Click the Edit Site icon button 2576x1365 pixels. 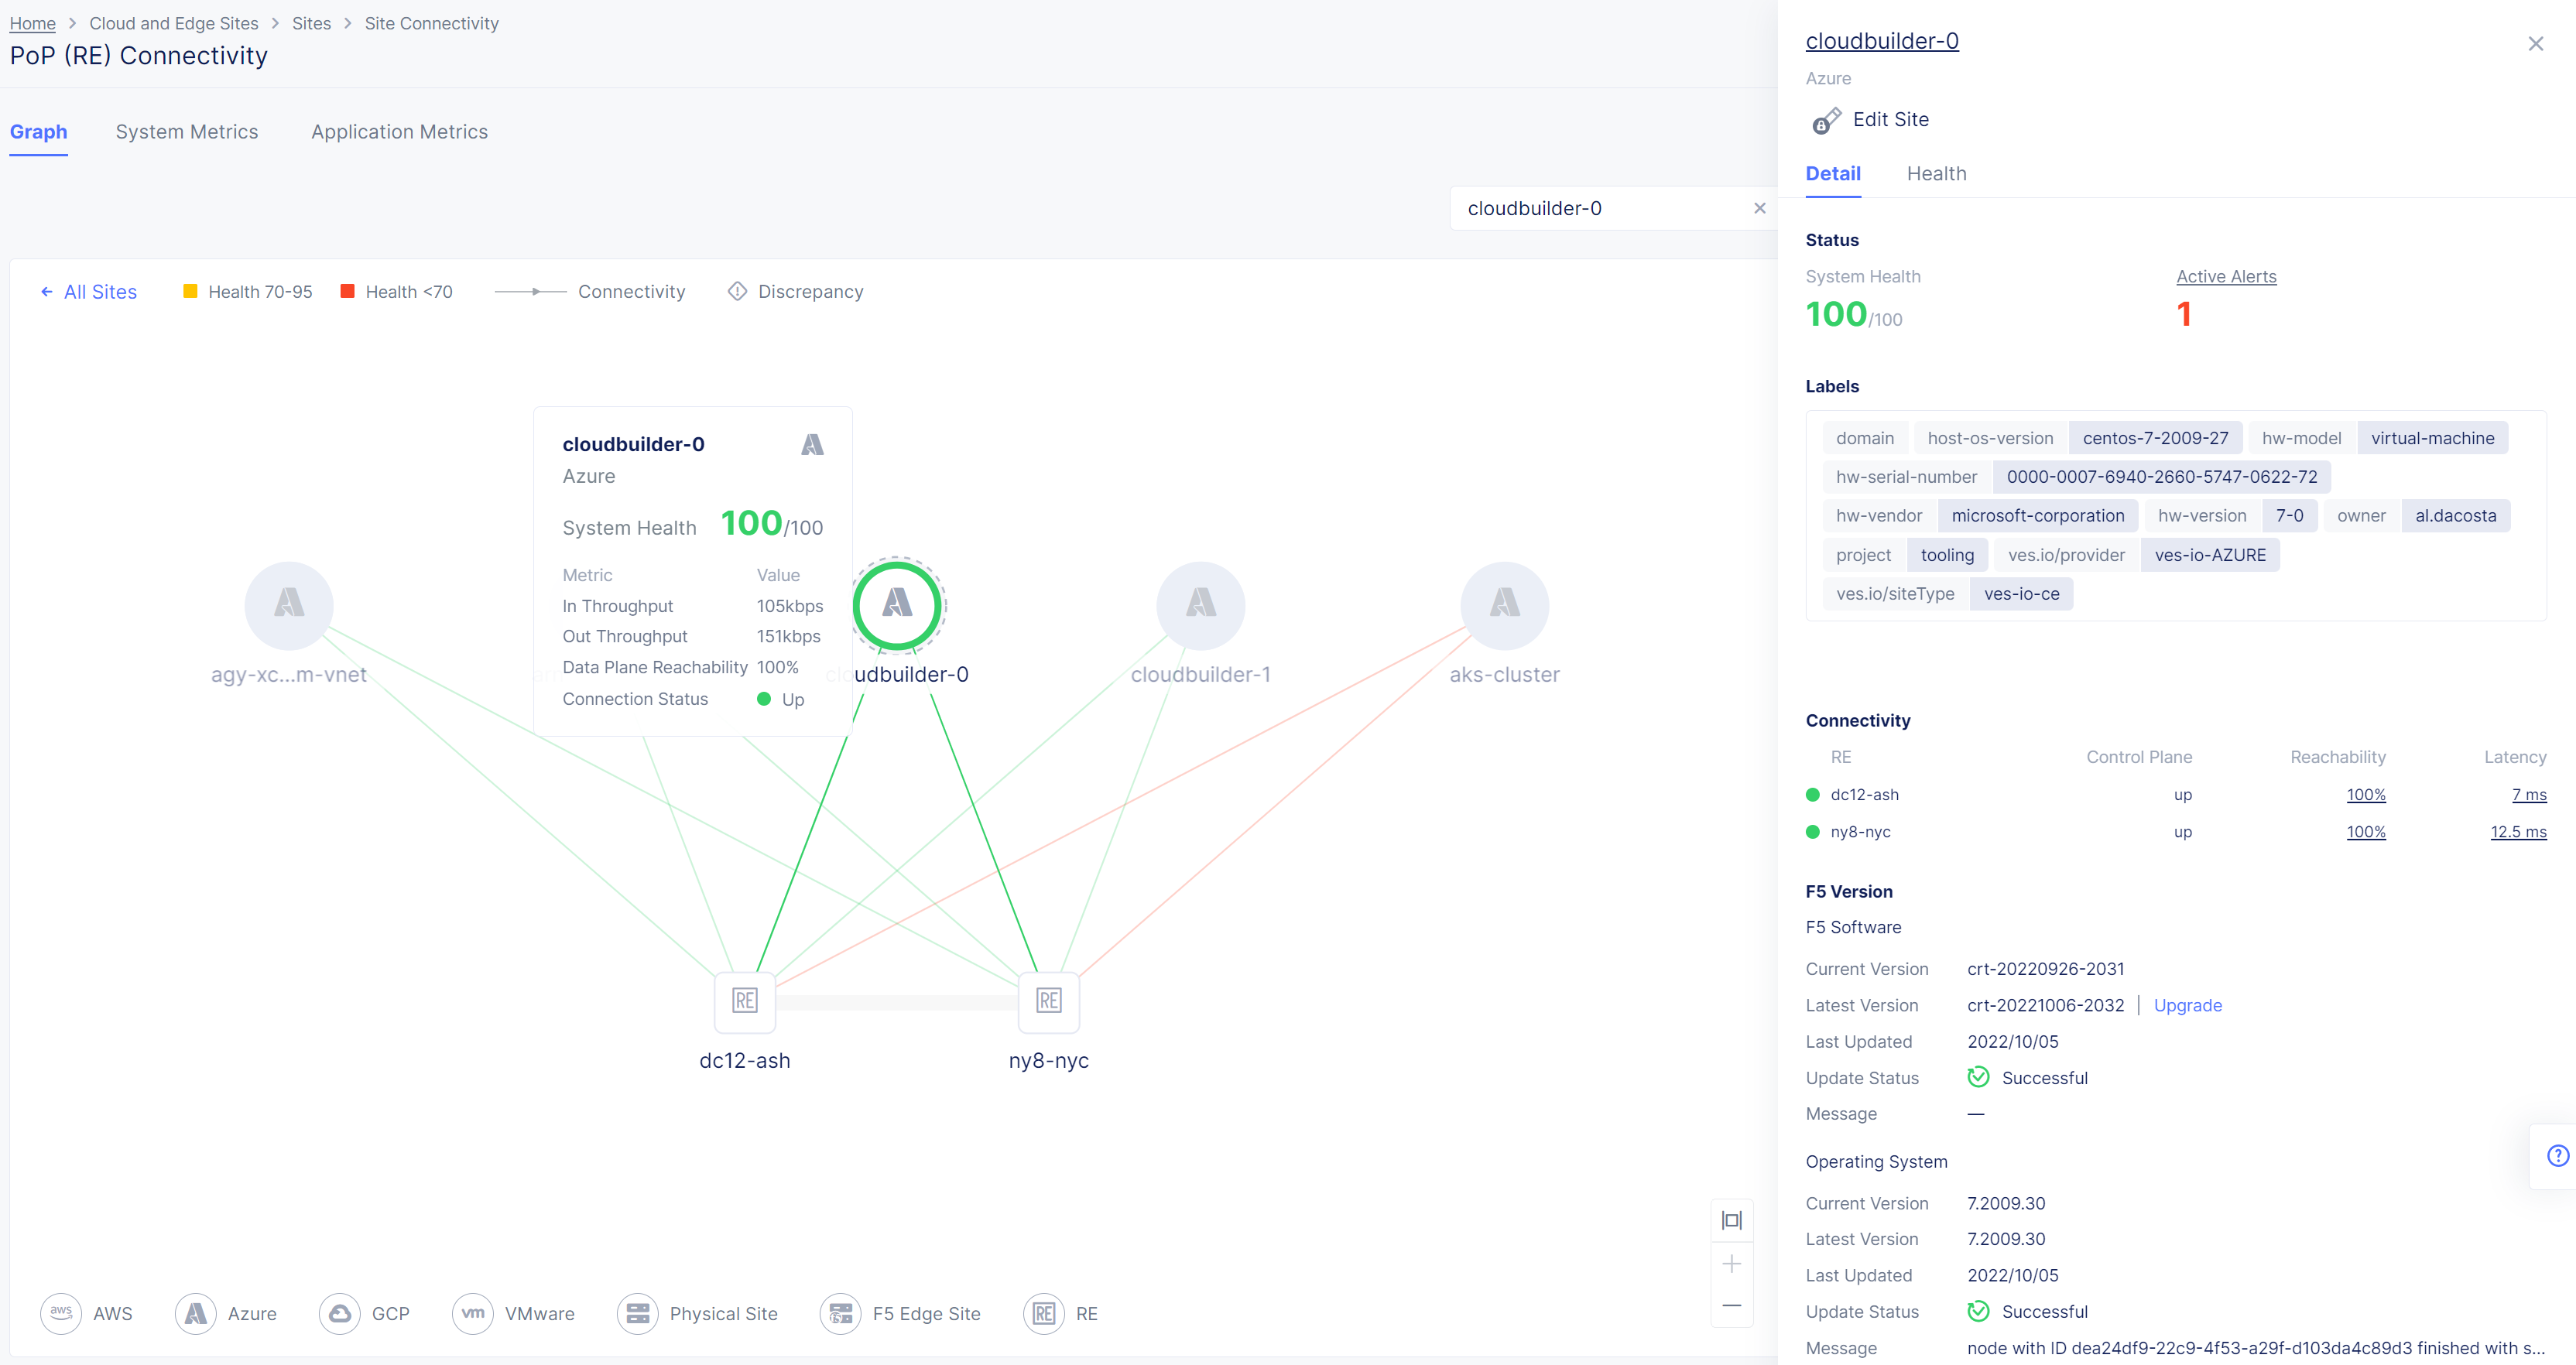1826,120
